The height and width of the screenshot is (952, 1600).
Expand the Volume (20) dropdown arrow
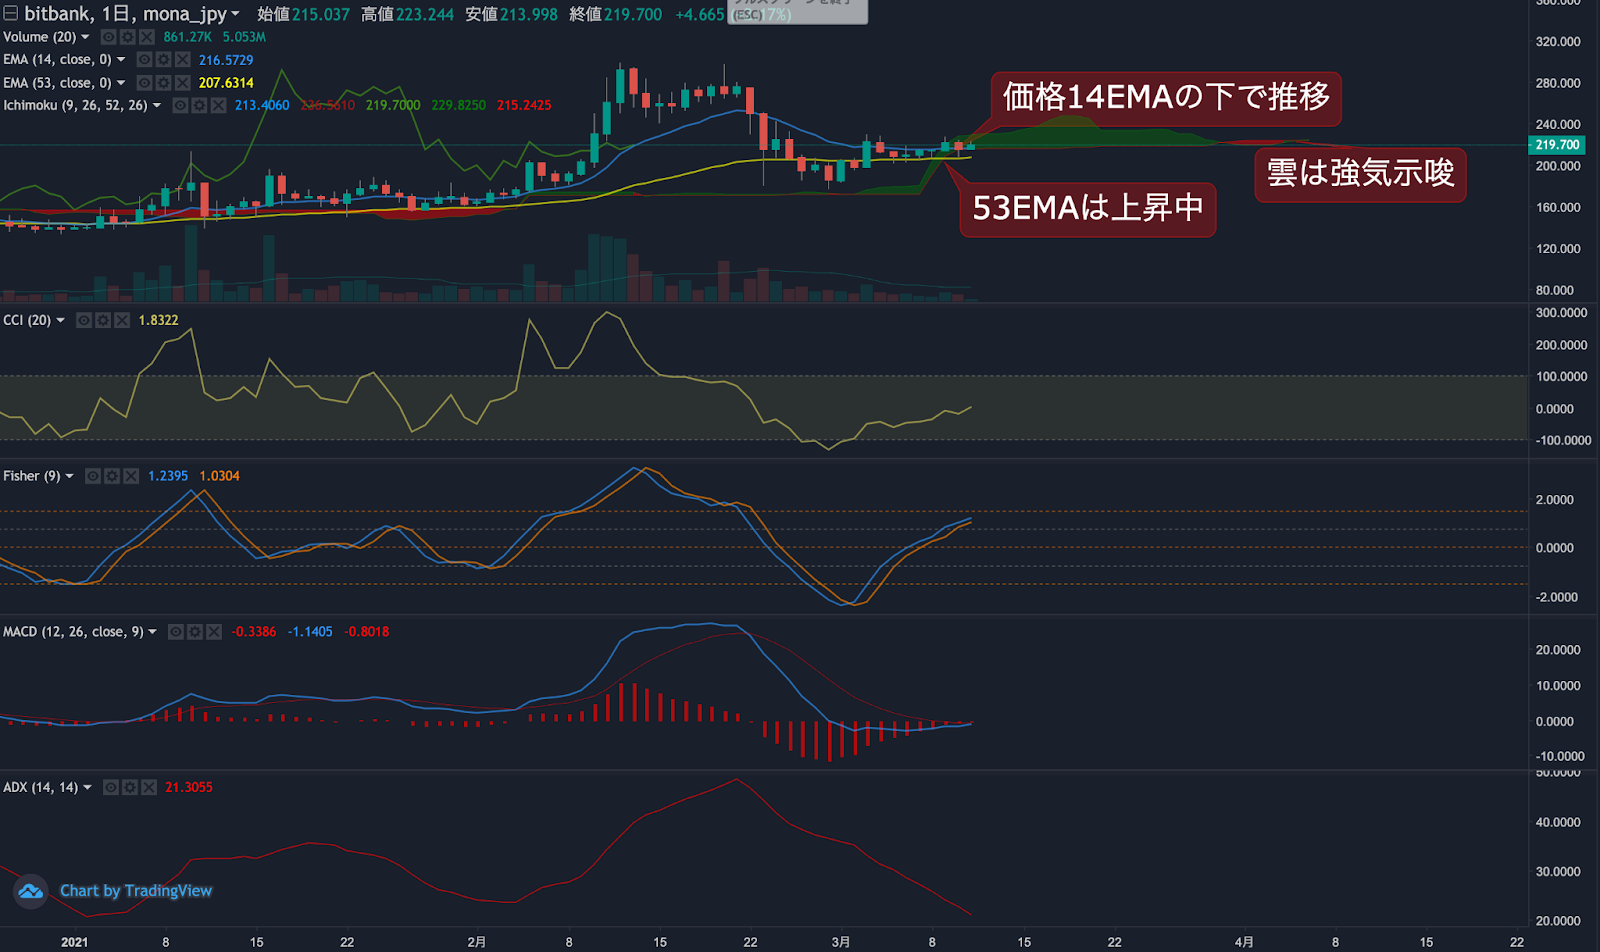pyautogui.click(x=85, y=37)
